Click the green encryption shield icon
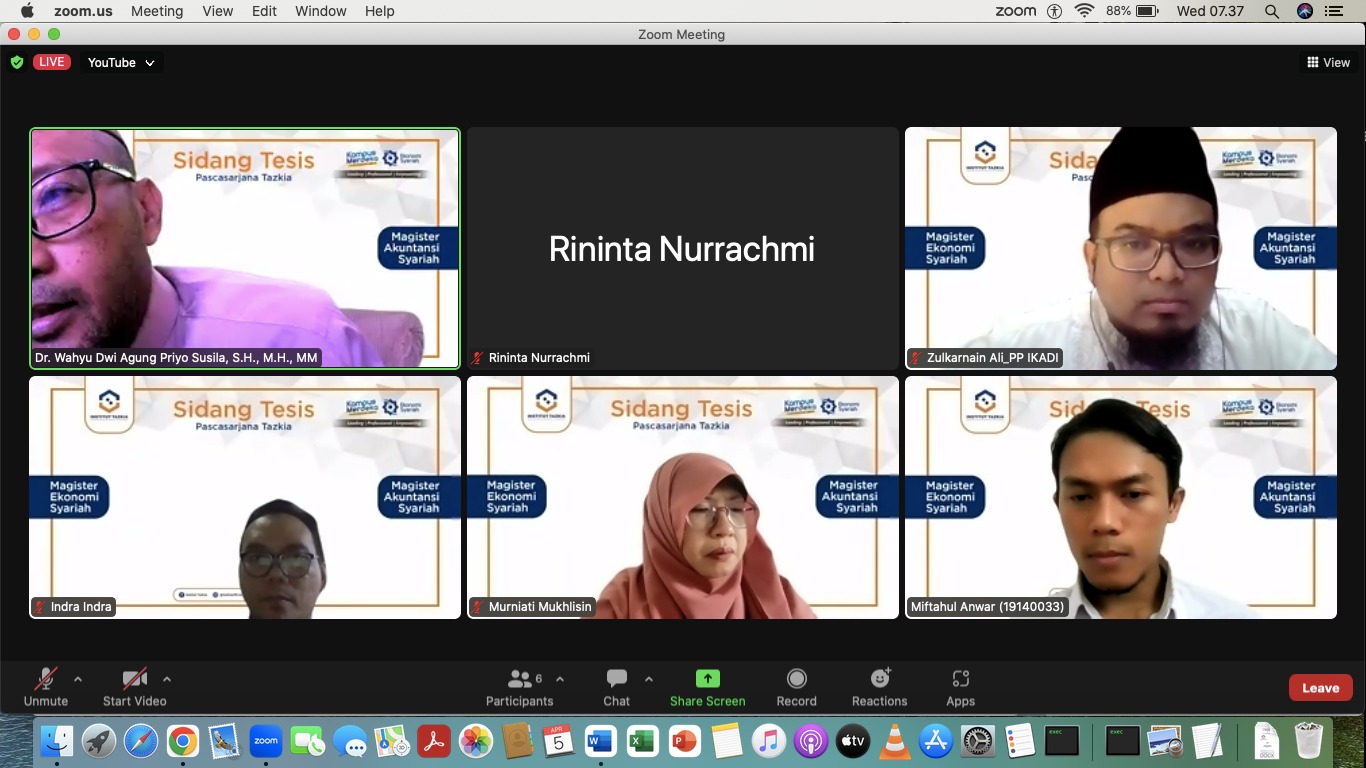This screenshot has width=1366, height=768. pyautogui.click(x=17, y=62)
